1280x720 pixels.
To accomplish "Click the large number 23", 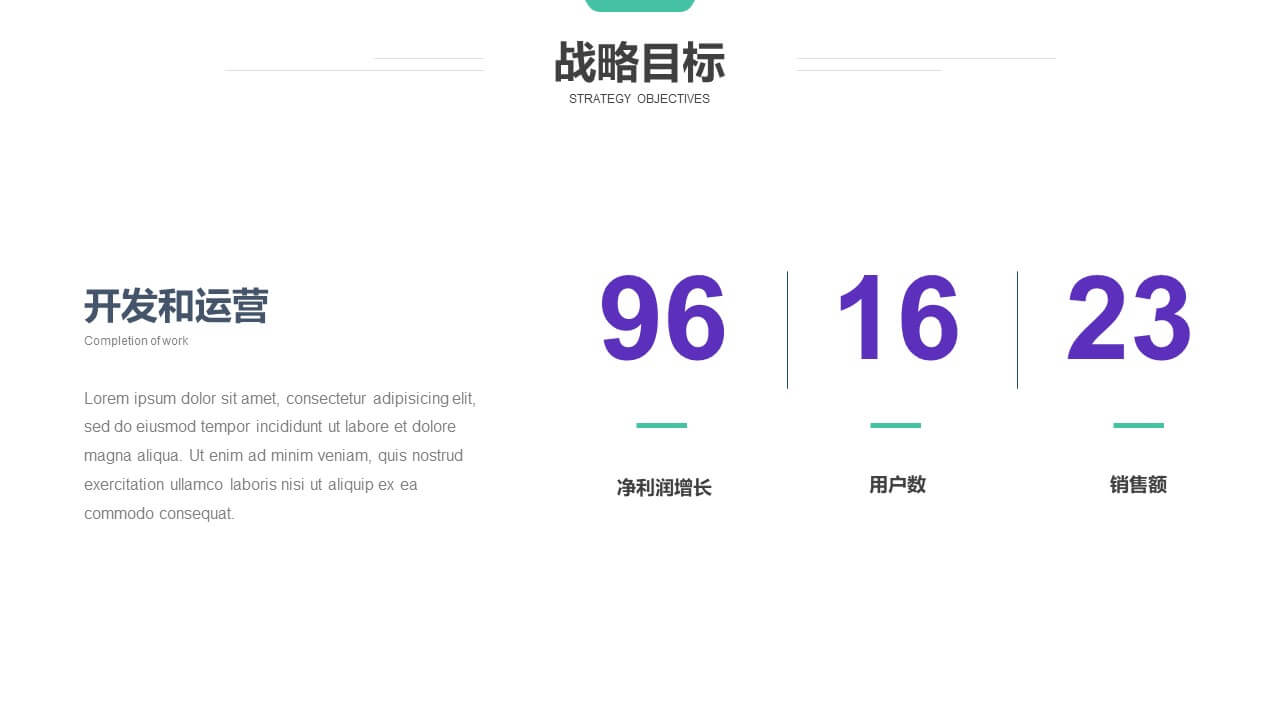I will [1128, 318].
